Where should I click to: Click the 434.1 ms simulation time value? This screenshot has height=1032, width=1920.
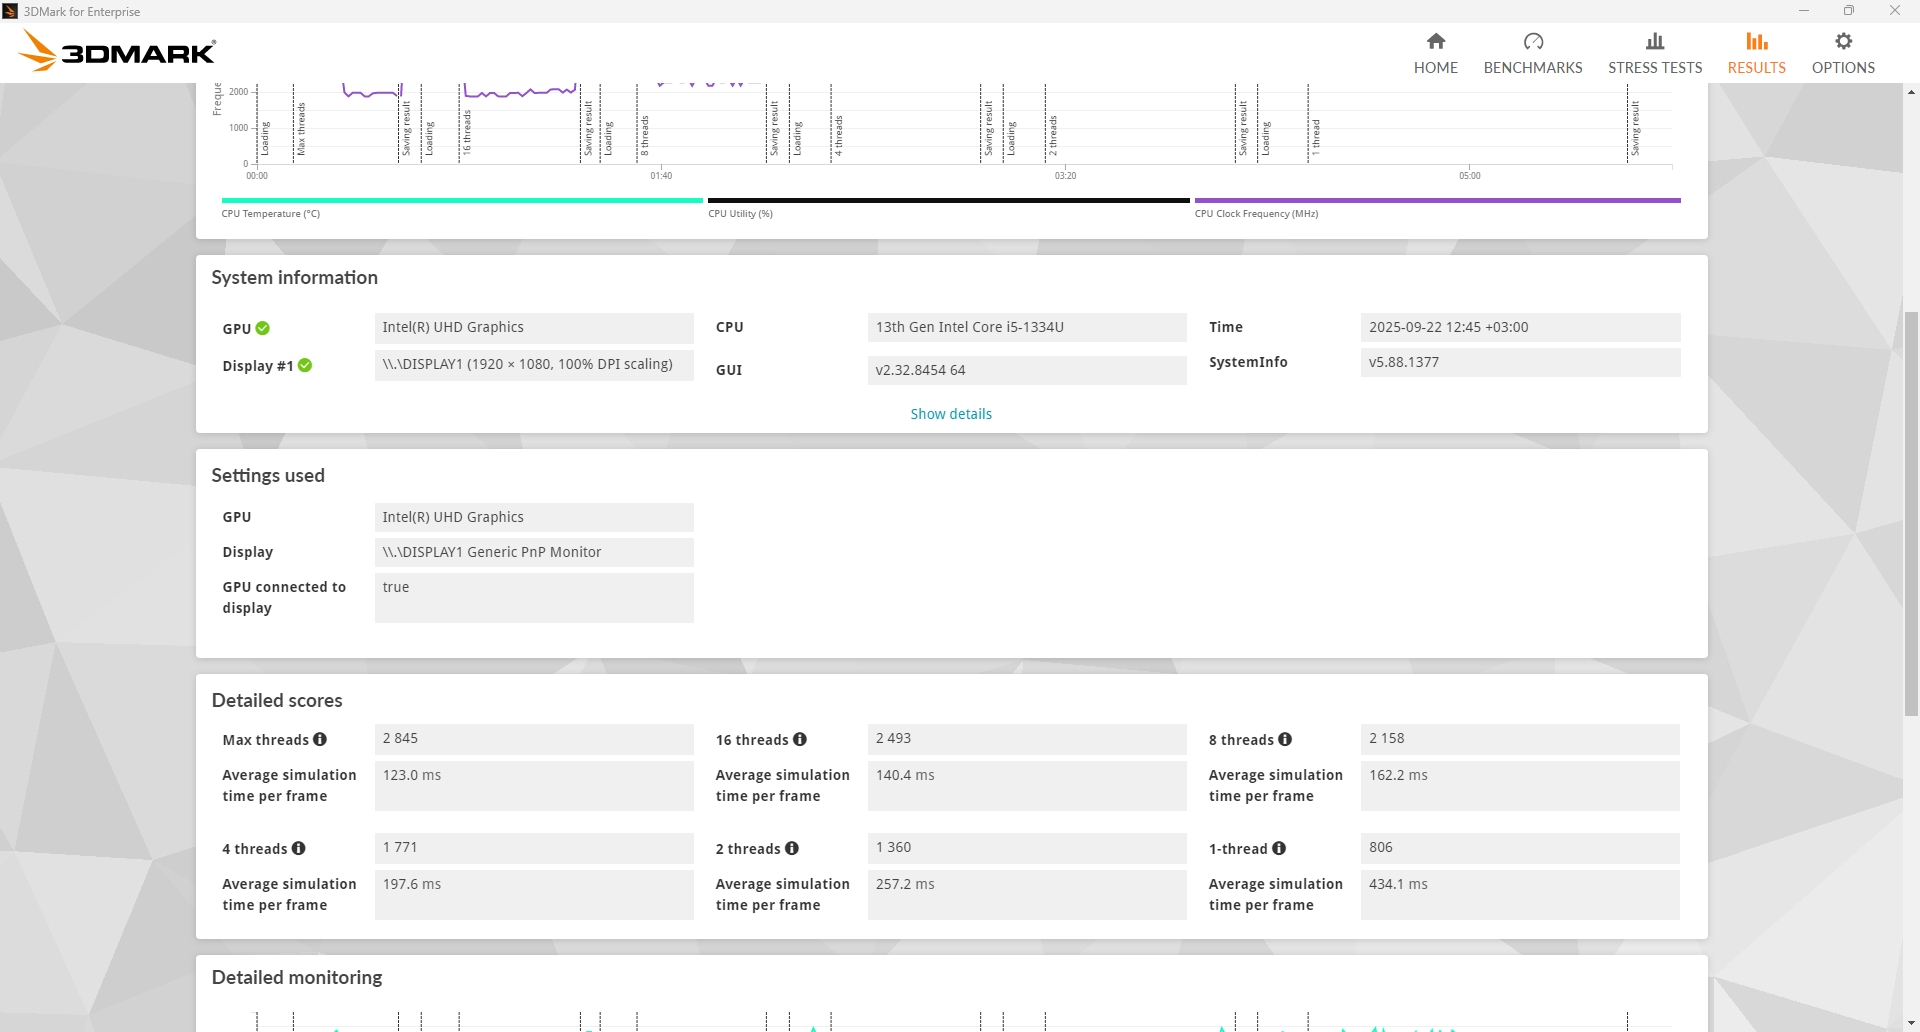1520,895
